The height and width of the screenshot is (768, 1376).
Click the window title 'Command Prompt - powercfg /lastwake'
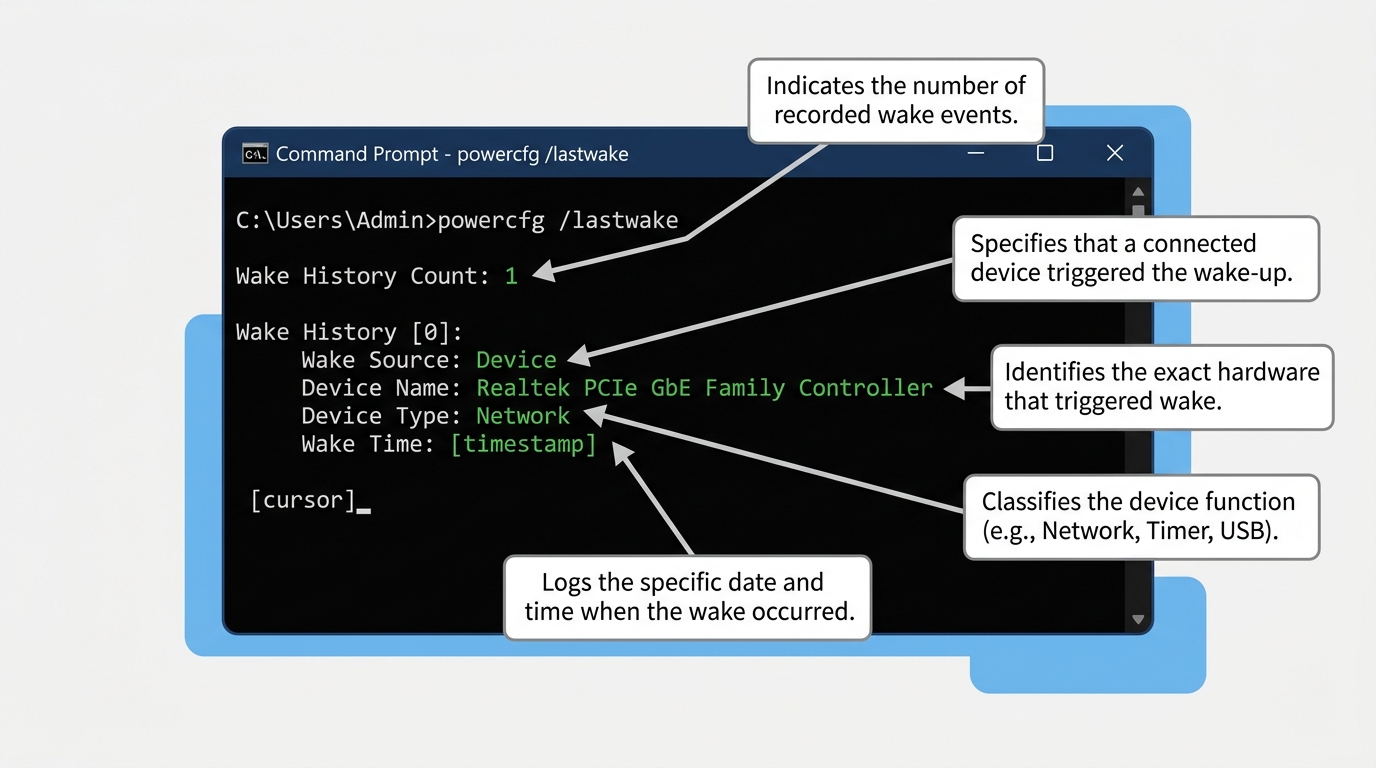click(x=452, y=154)
